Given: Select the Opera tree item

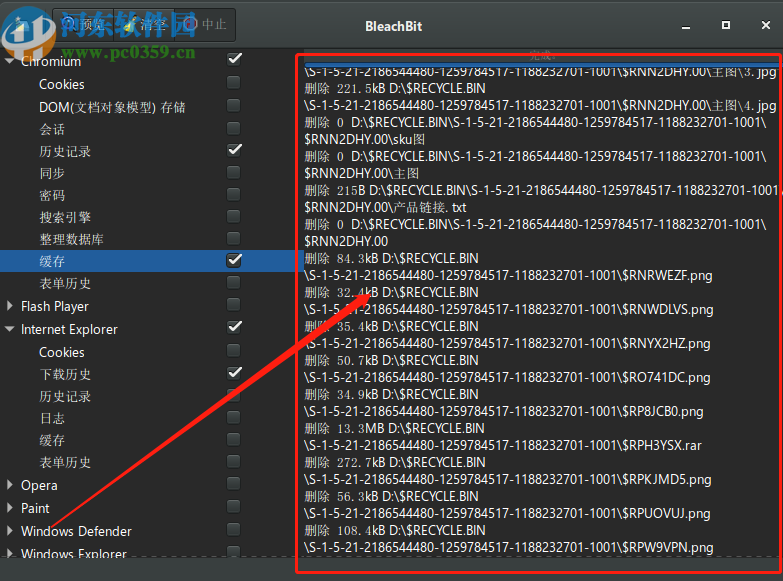Looking at the screenshot, I should 39,485.
